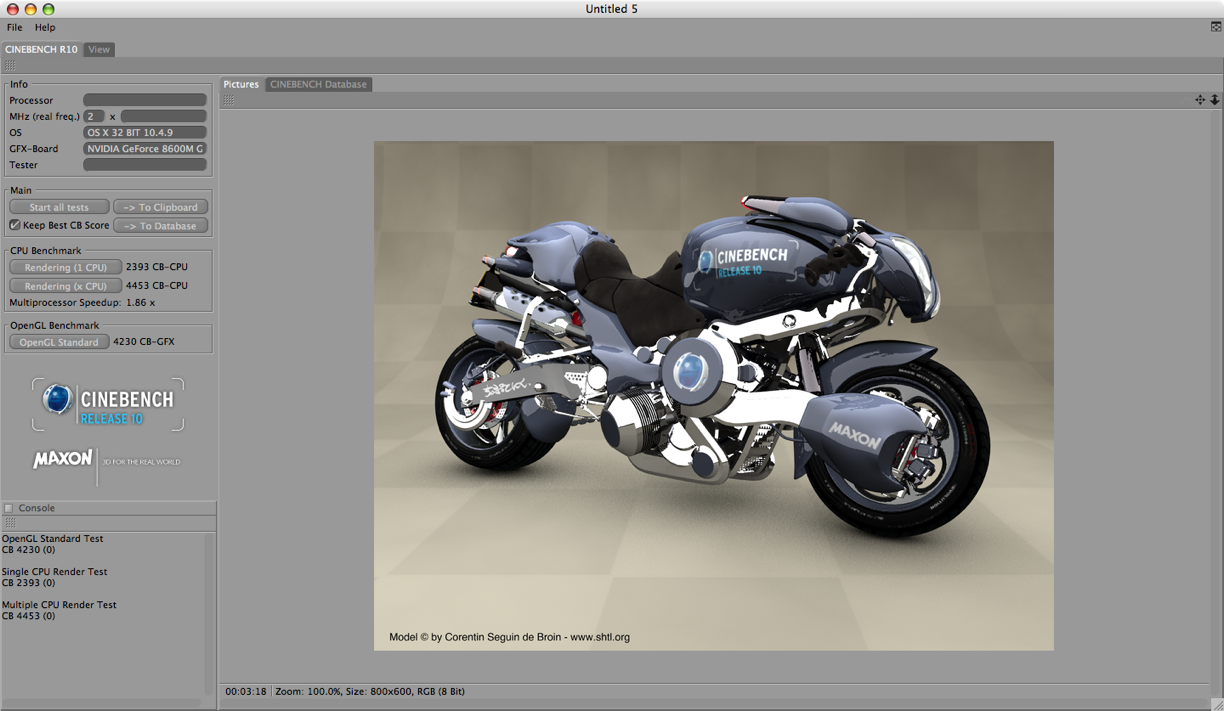
Task: Click the Multiprocessor Speedup: 1.86 x text
Action: click(x=82, y=302)
